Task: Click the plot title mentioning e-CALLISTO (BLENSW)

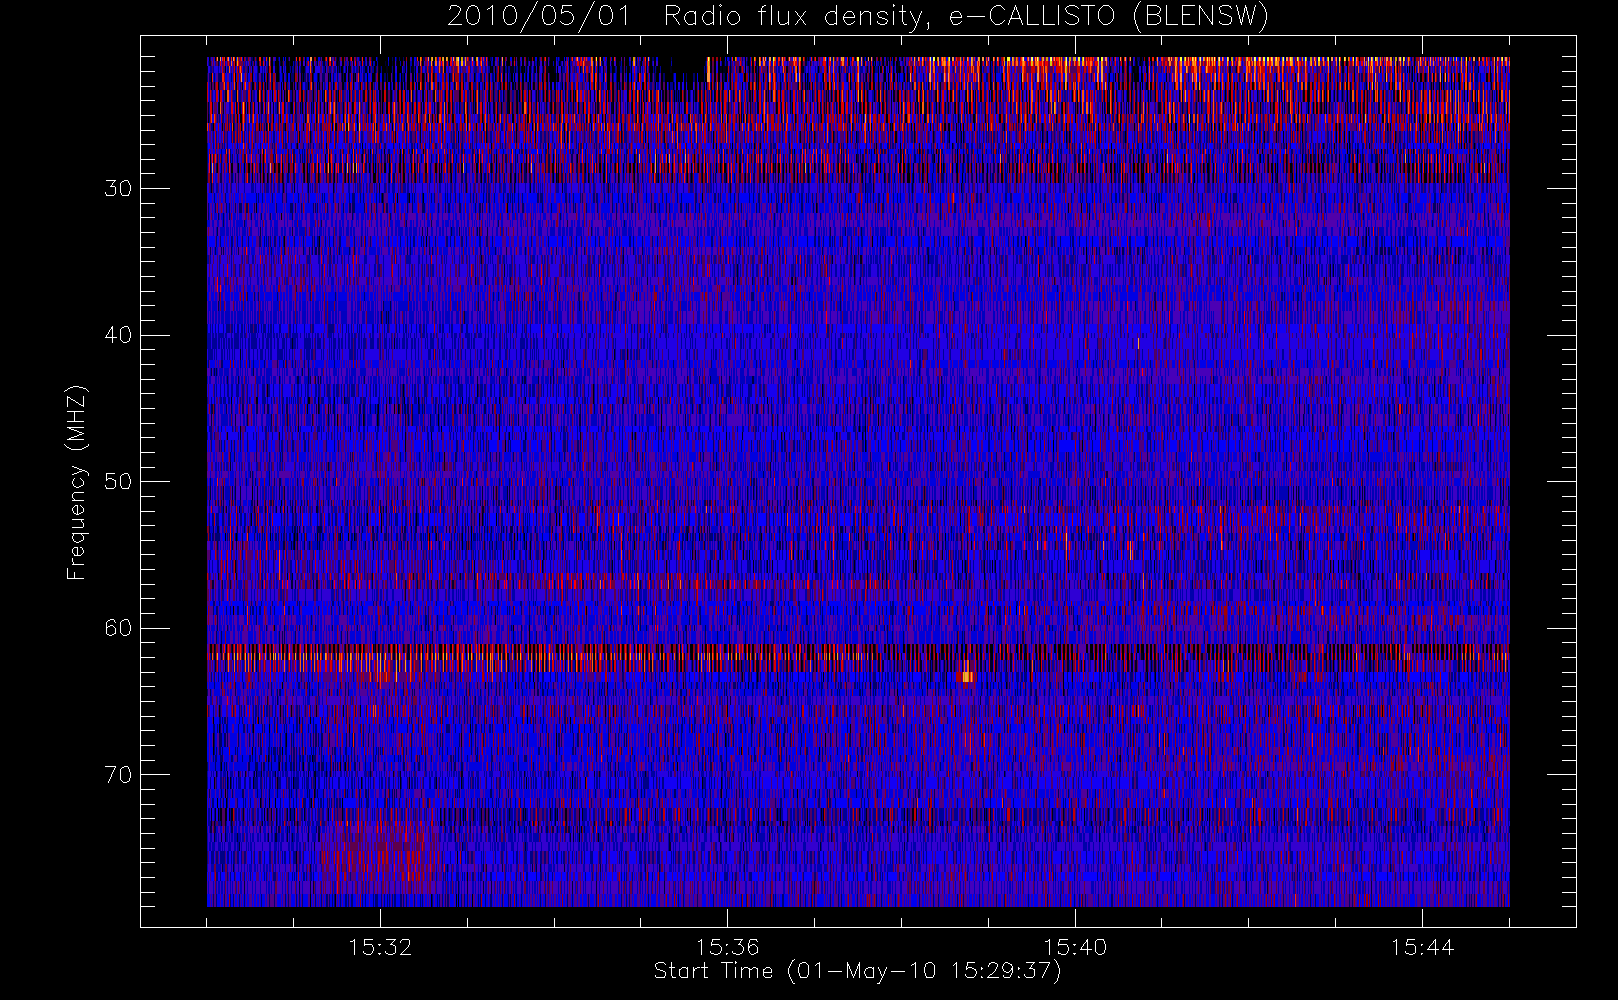Action: [858, 17]
